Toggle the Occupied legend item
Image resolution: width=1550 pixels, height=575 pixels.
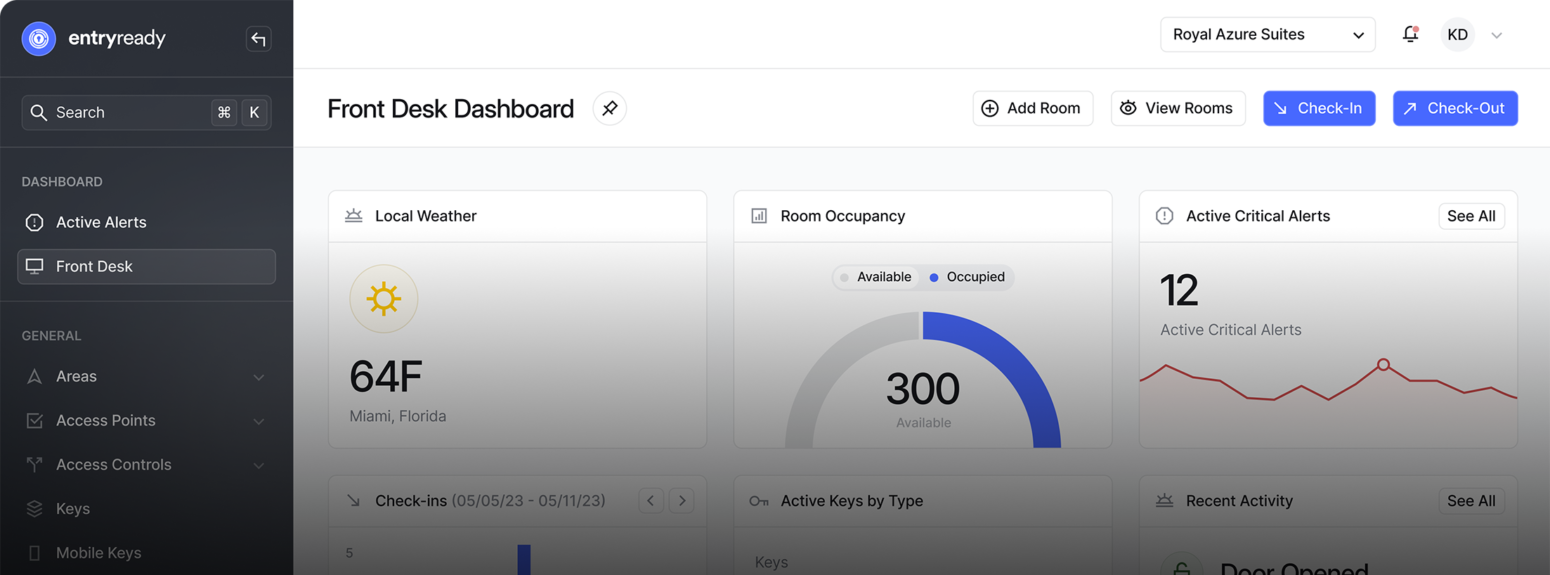[x=967, y=277]
